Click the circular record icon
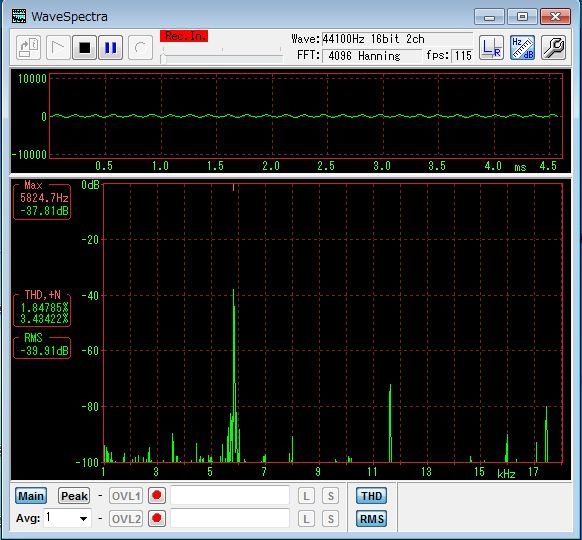The width and height of the screenshot is (582, 540). (x=140, y=48)
